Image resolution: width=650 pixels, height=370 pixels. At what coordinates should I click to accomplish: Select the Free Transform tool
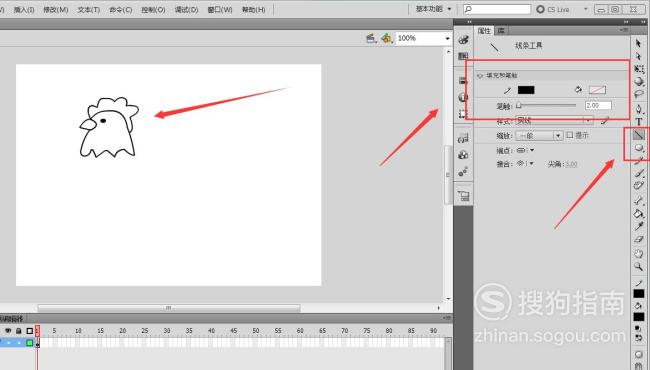point(639,69)
